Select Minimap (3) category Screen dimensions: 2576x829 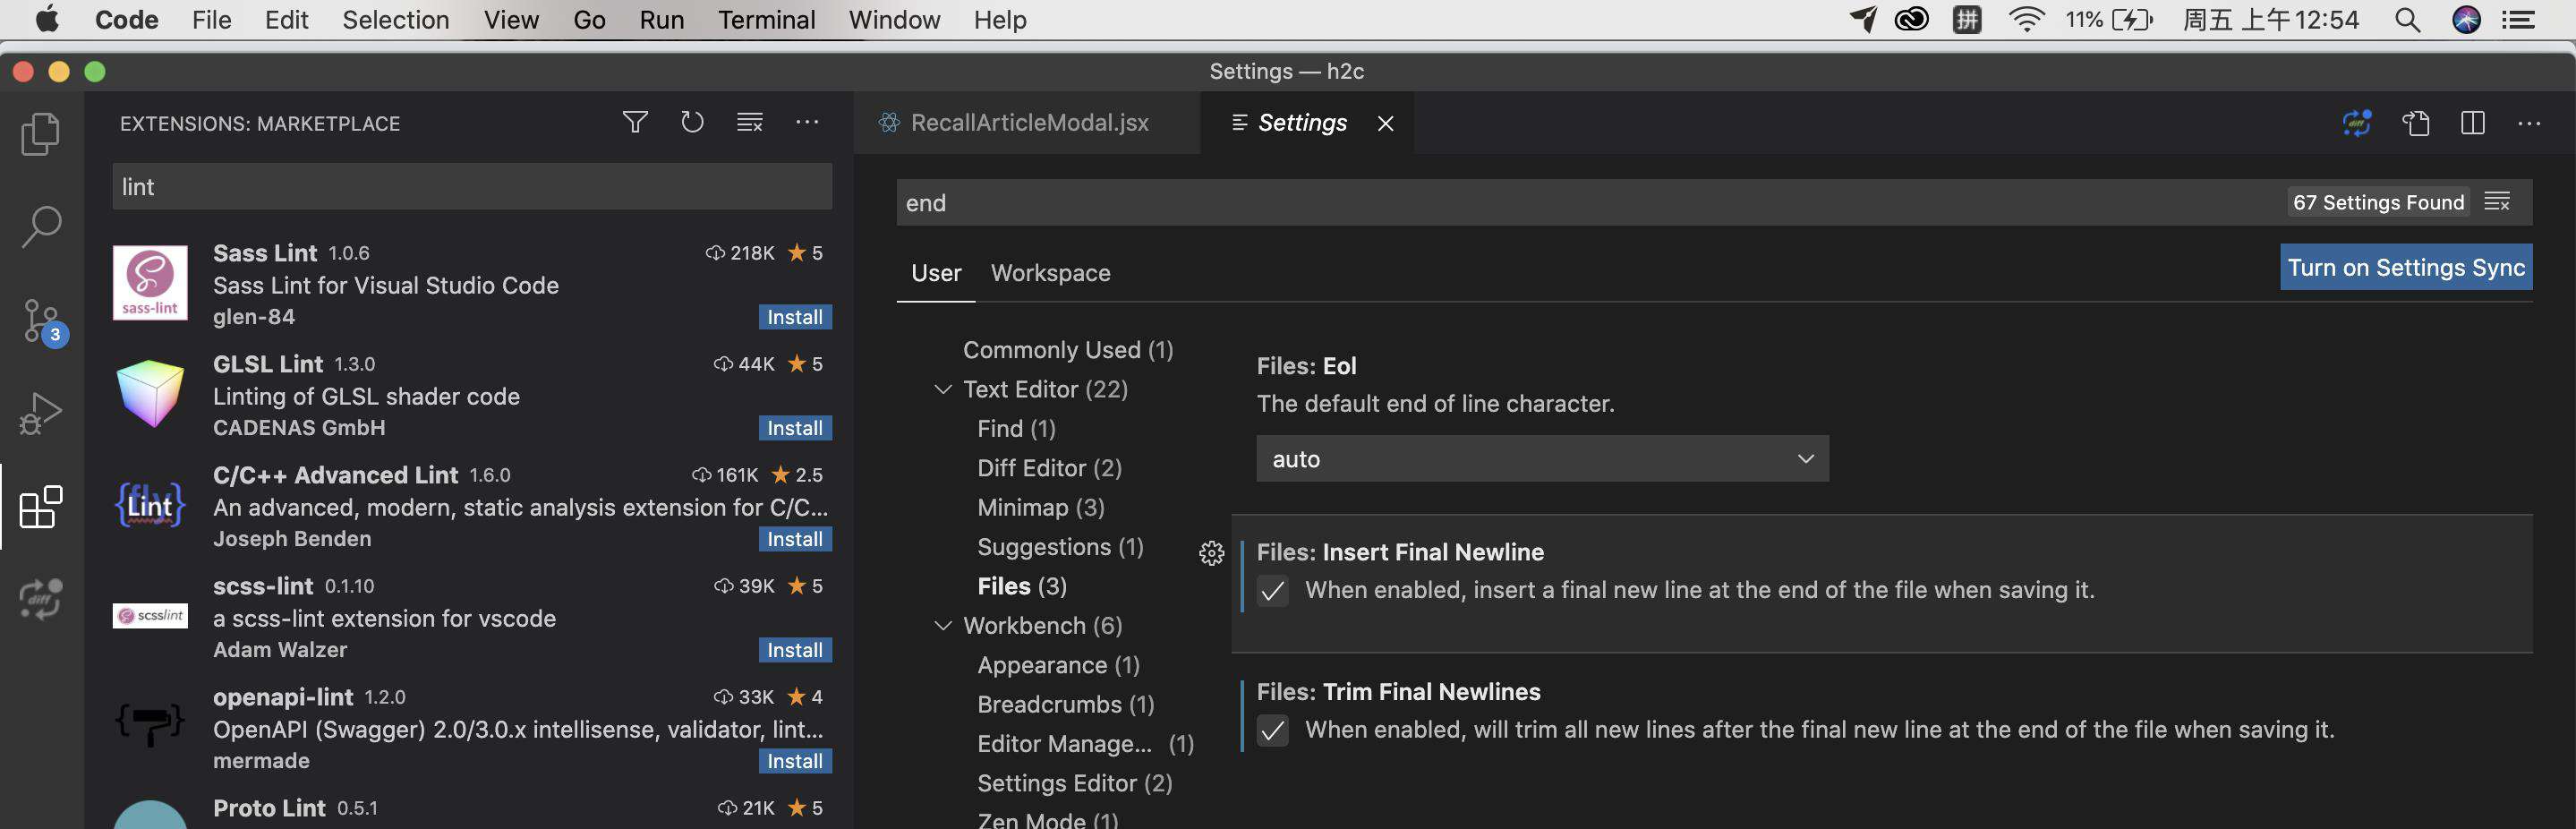1040,508
